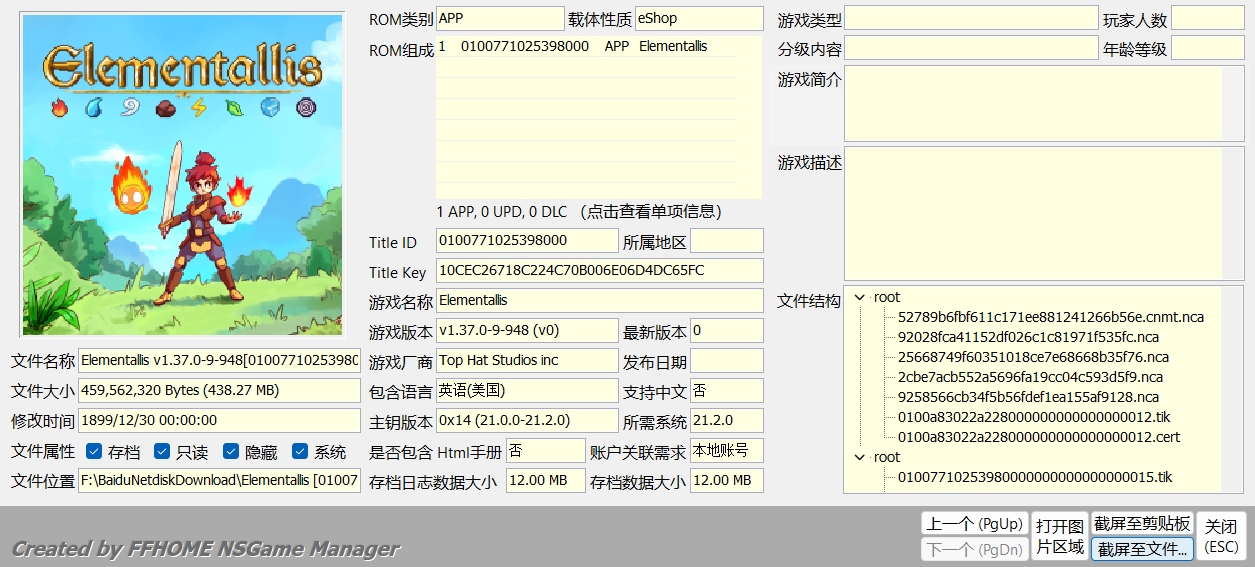The height and width of the screenshot is (567, 1255).
Task: Click 截屏至文件... button
Action: [1142, 549]
